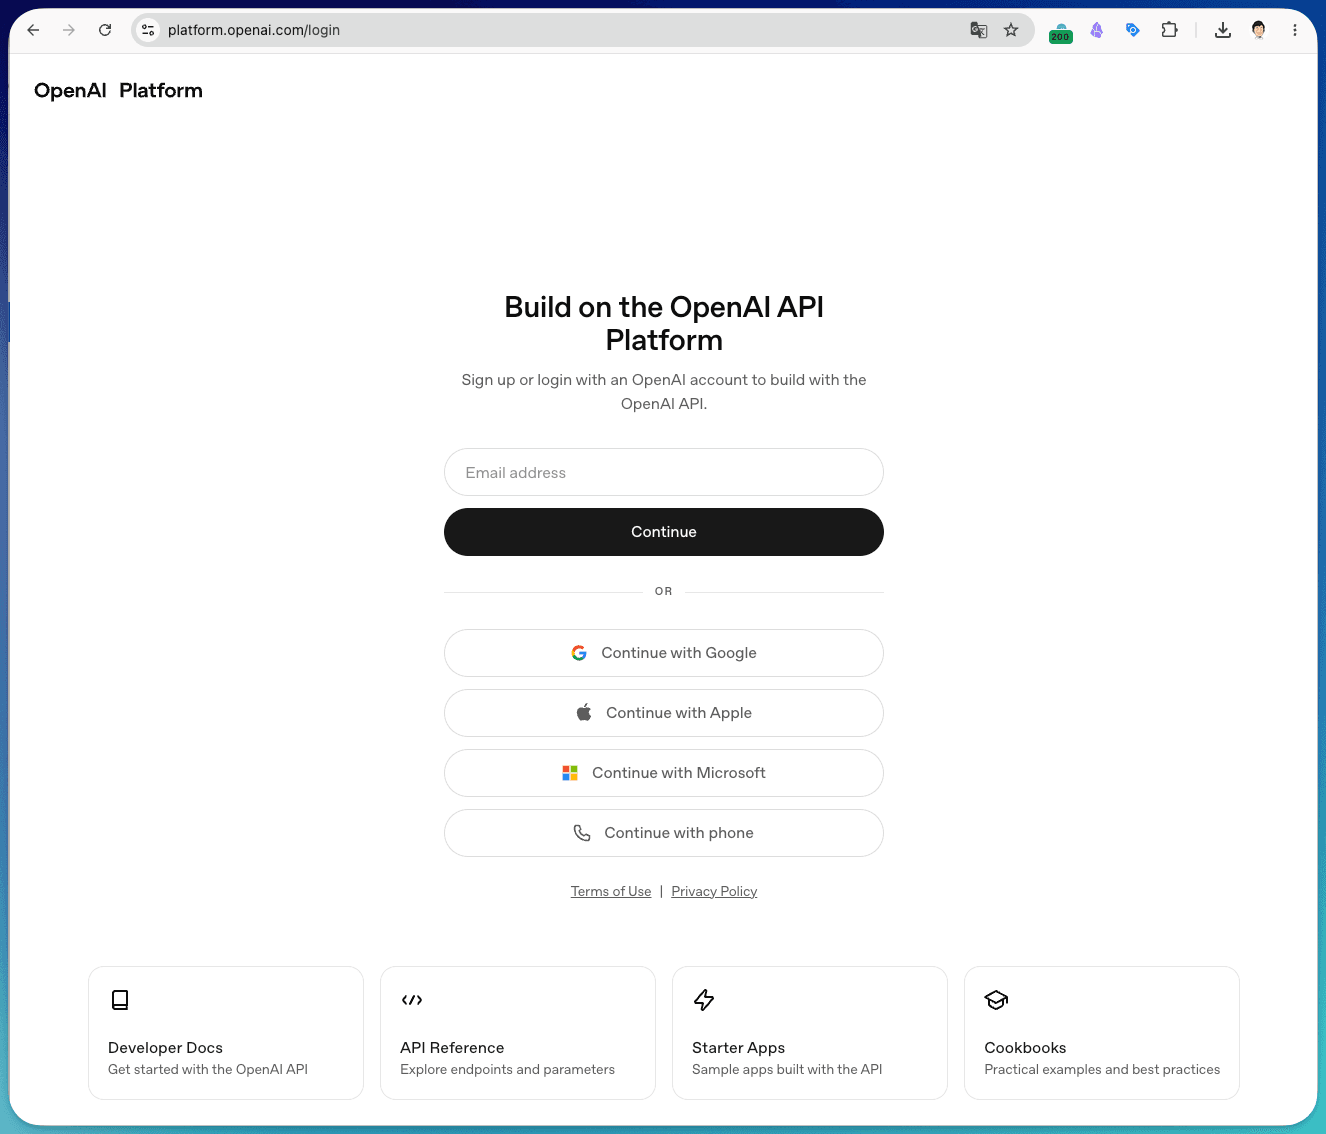Open Chrome three-dot menu
The height and width of the screenshot is (1134, 1326).
[x=1295, y=30]
